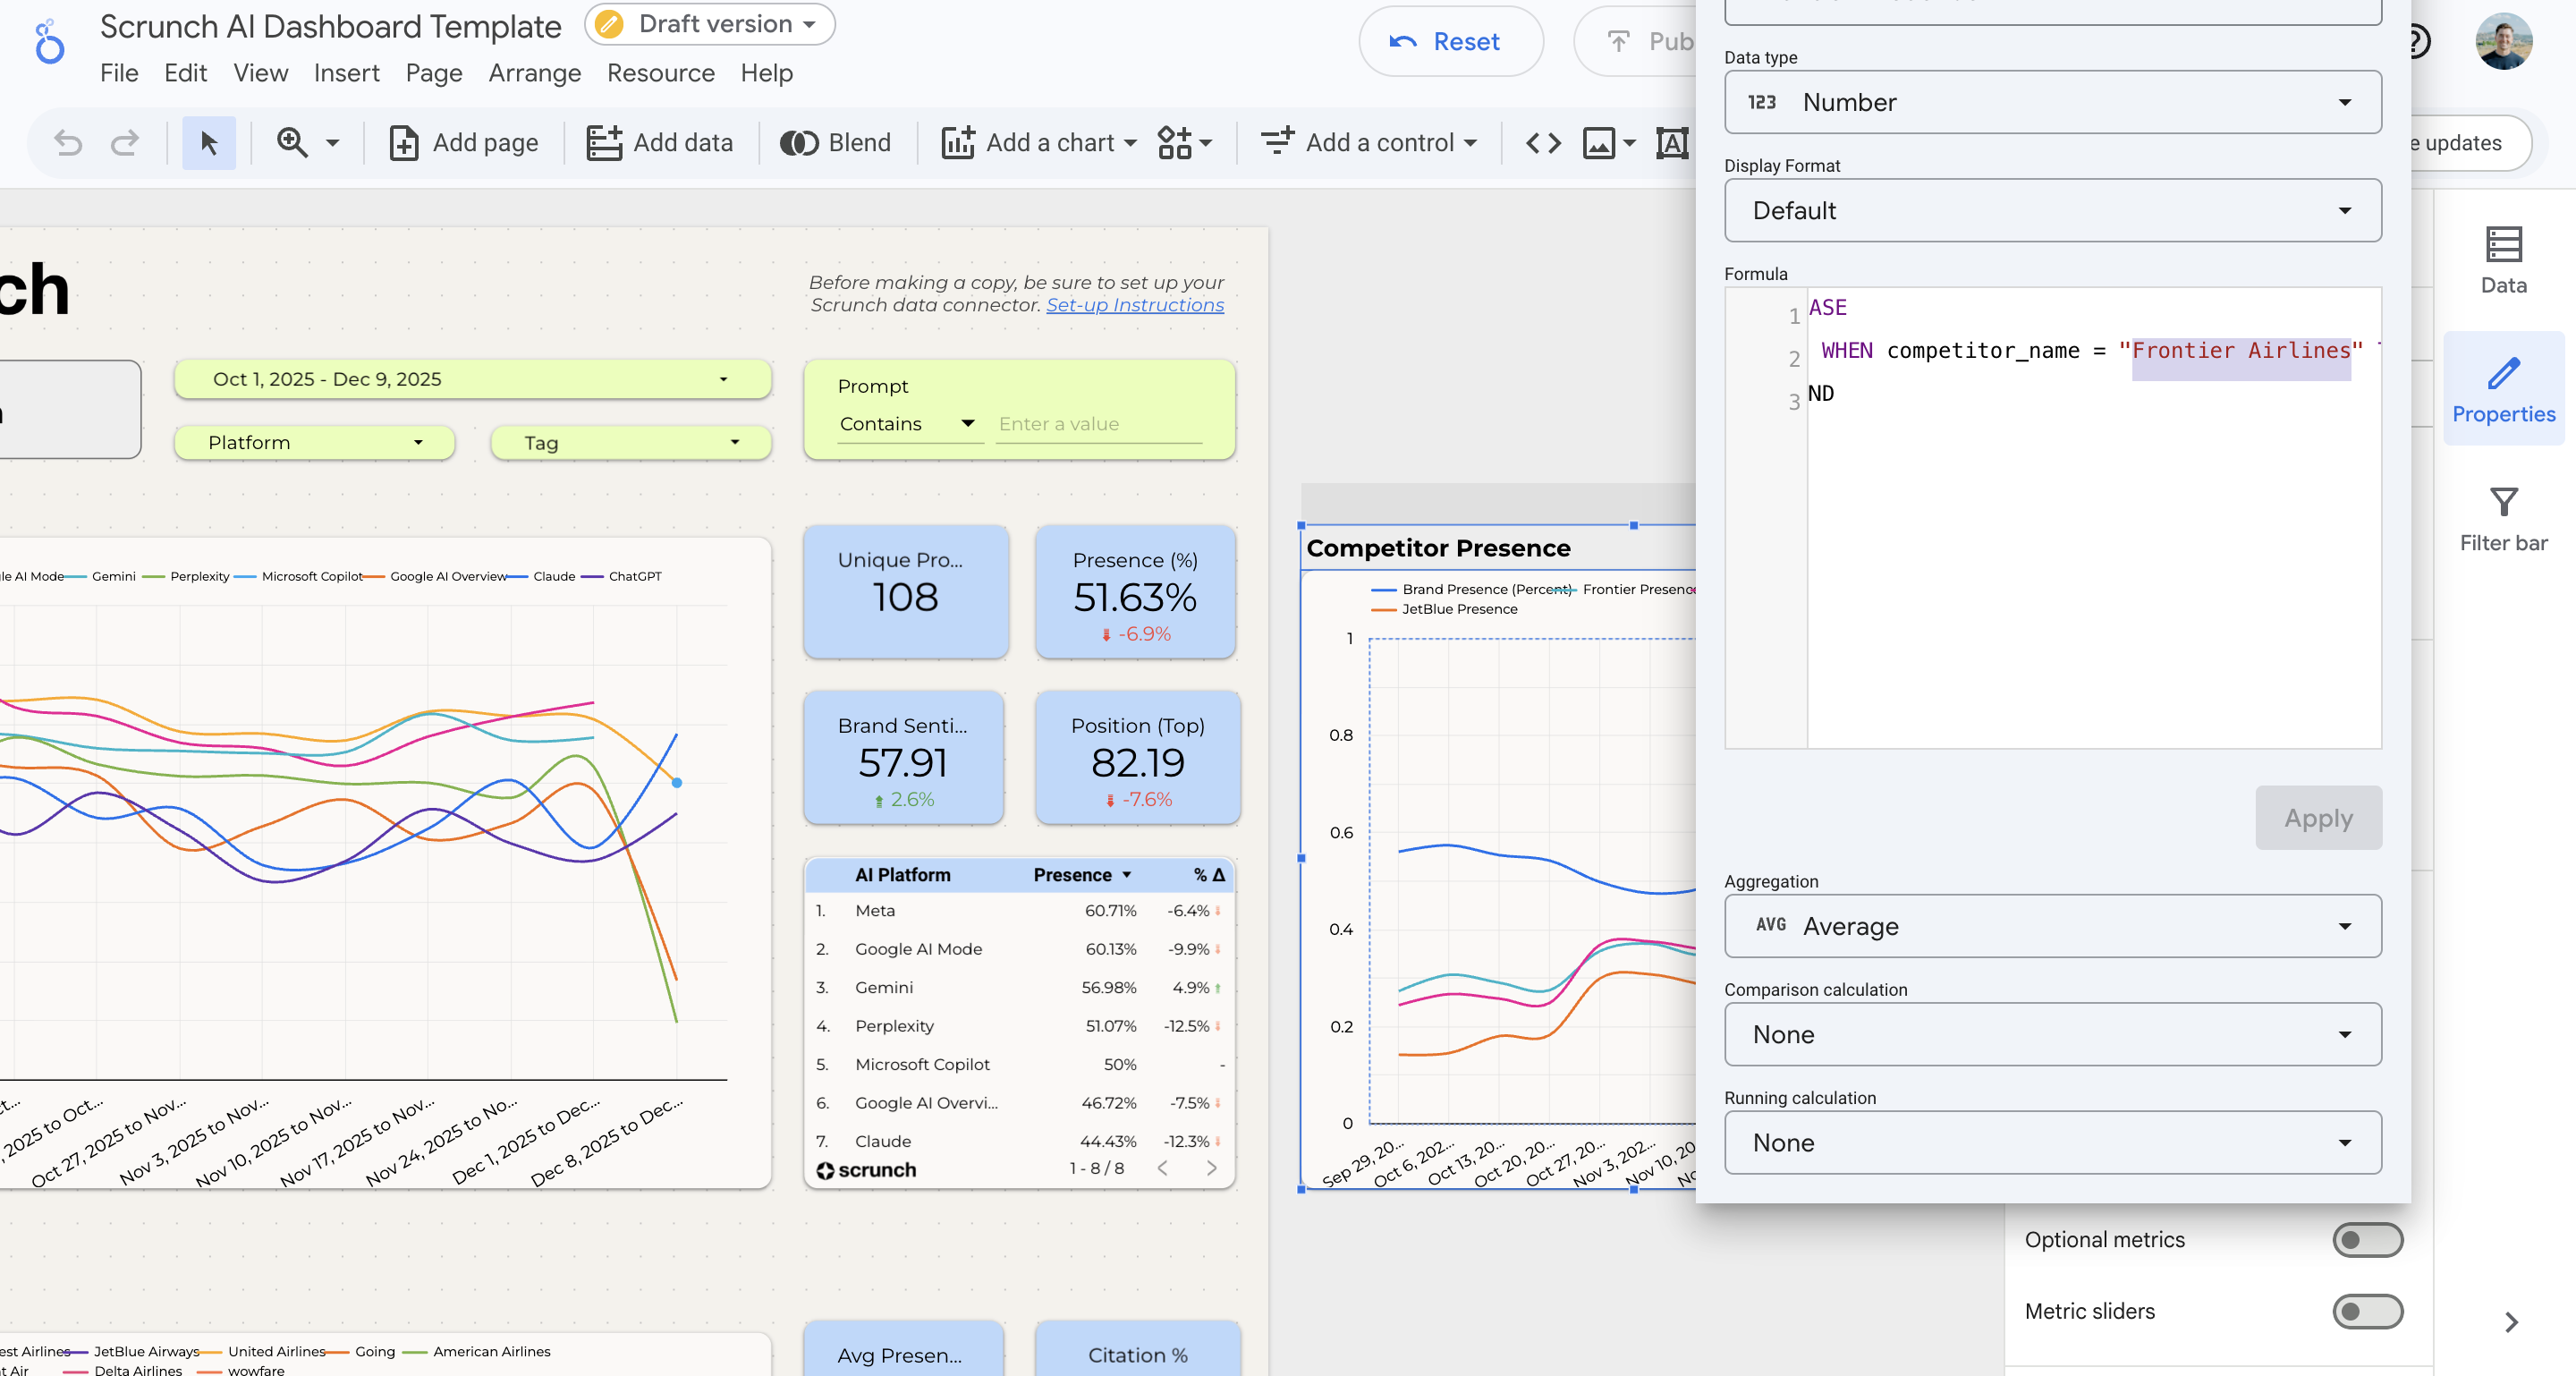Click the undo arrow icon

[68, 143]
